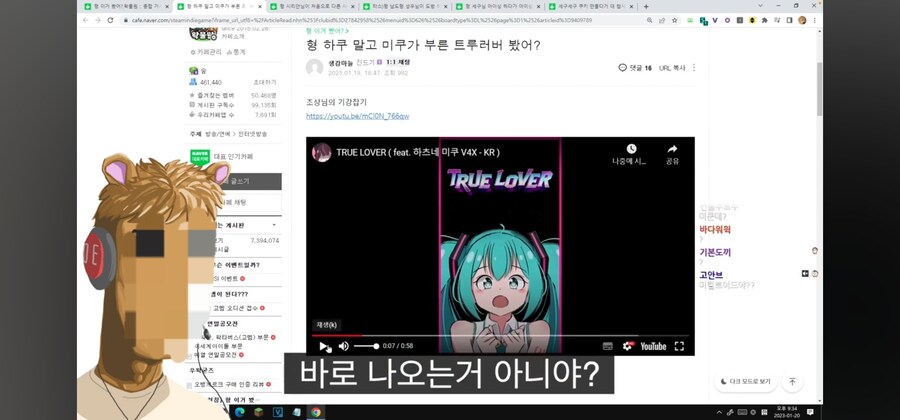The image size is (900, 420).
Task: Start a 1:1 채팅 with the author
Action: click(x=398, y=62)
